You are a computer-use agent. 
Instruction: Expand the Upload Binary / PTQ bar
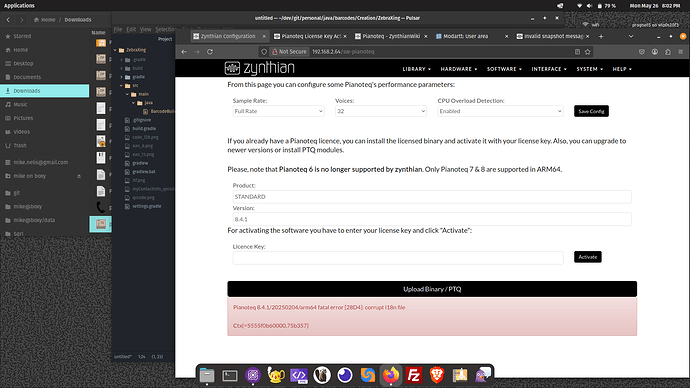click(432, 289)
